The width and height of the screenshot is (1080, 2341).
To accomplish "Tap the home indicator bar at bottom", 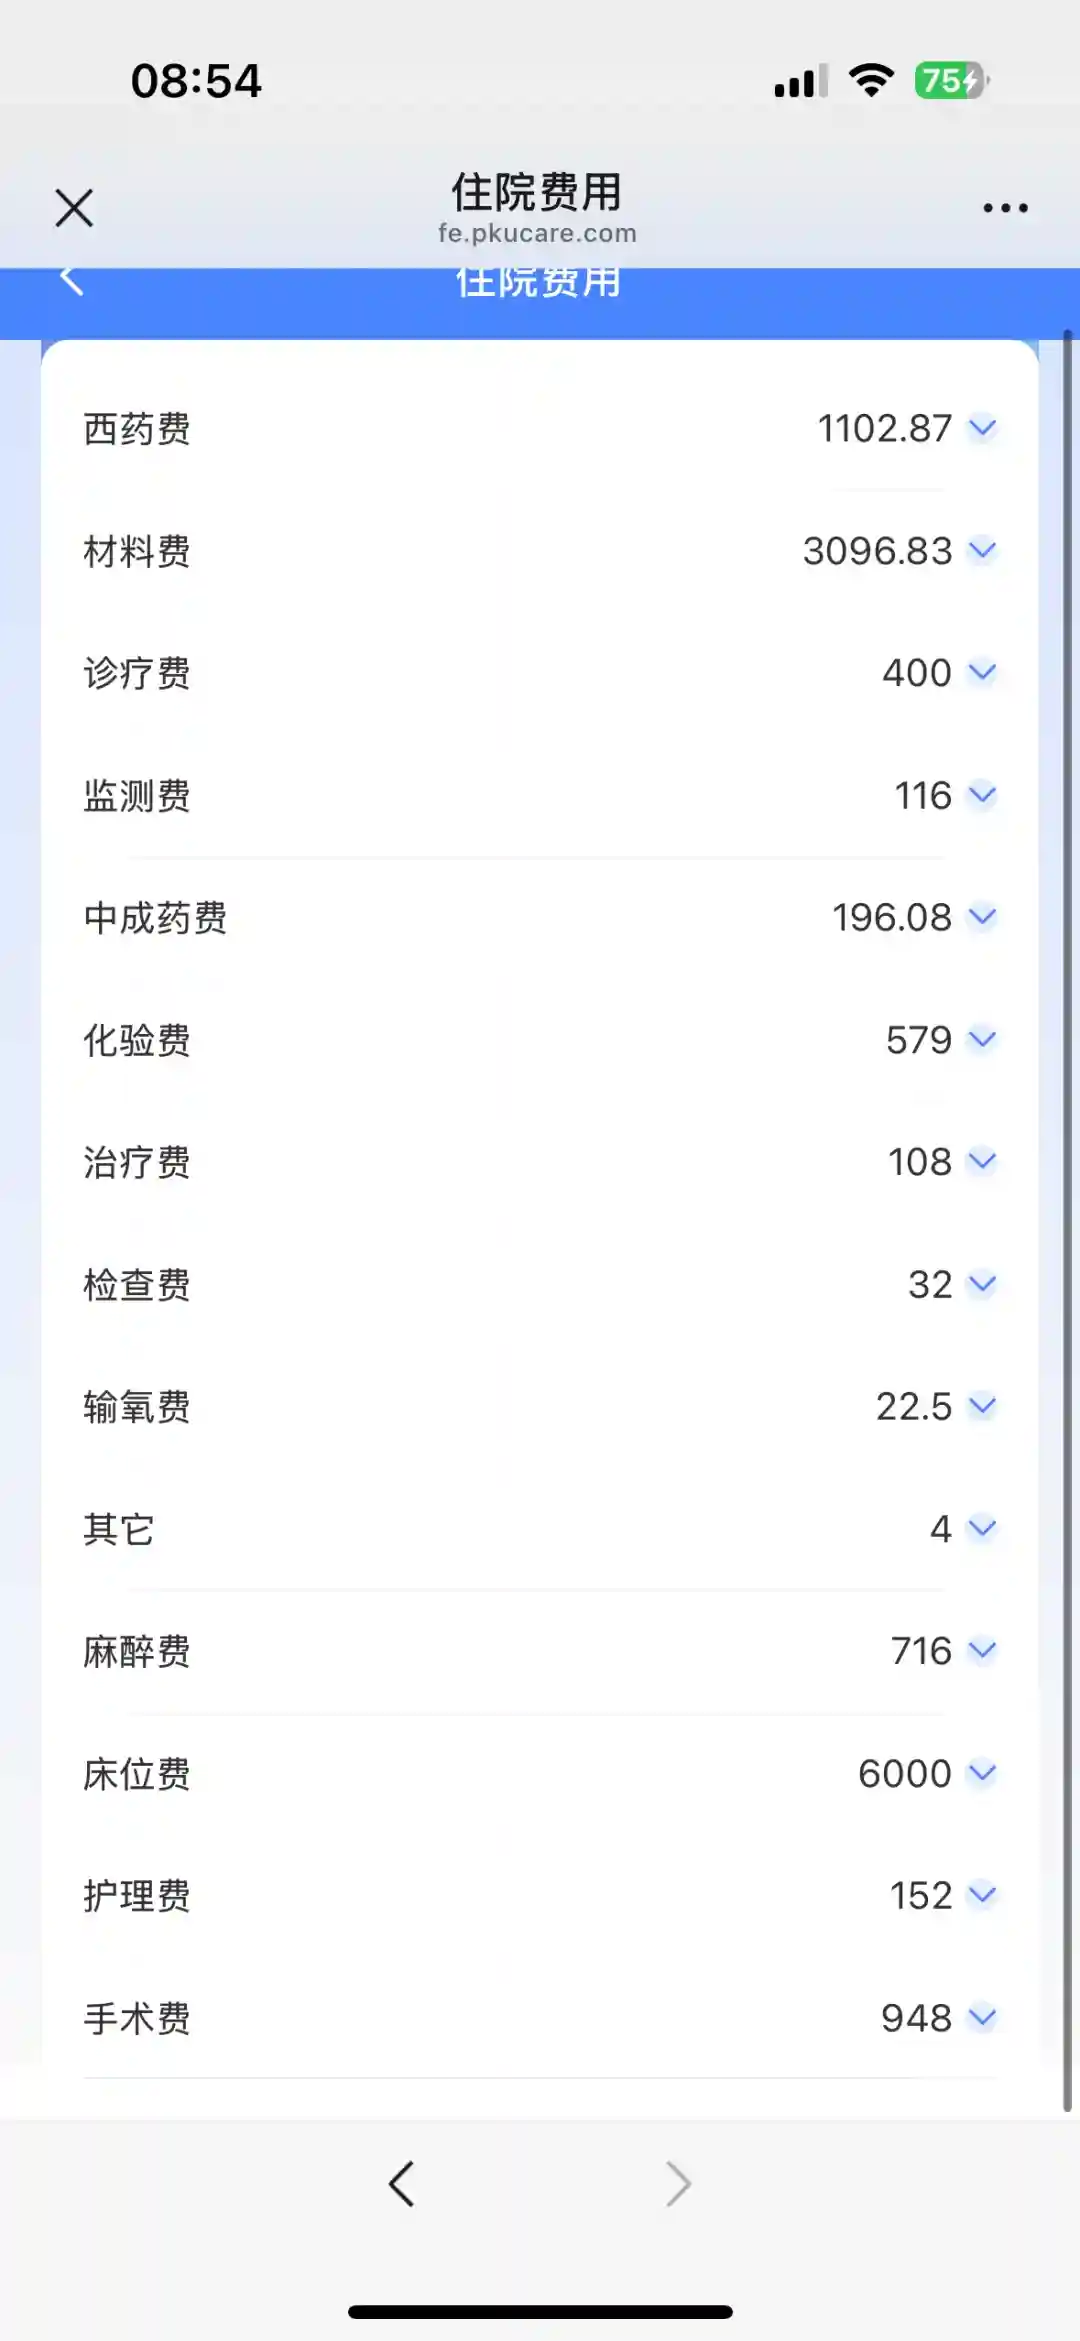I will pos(540,2311).
